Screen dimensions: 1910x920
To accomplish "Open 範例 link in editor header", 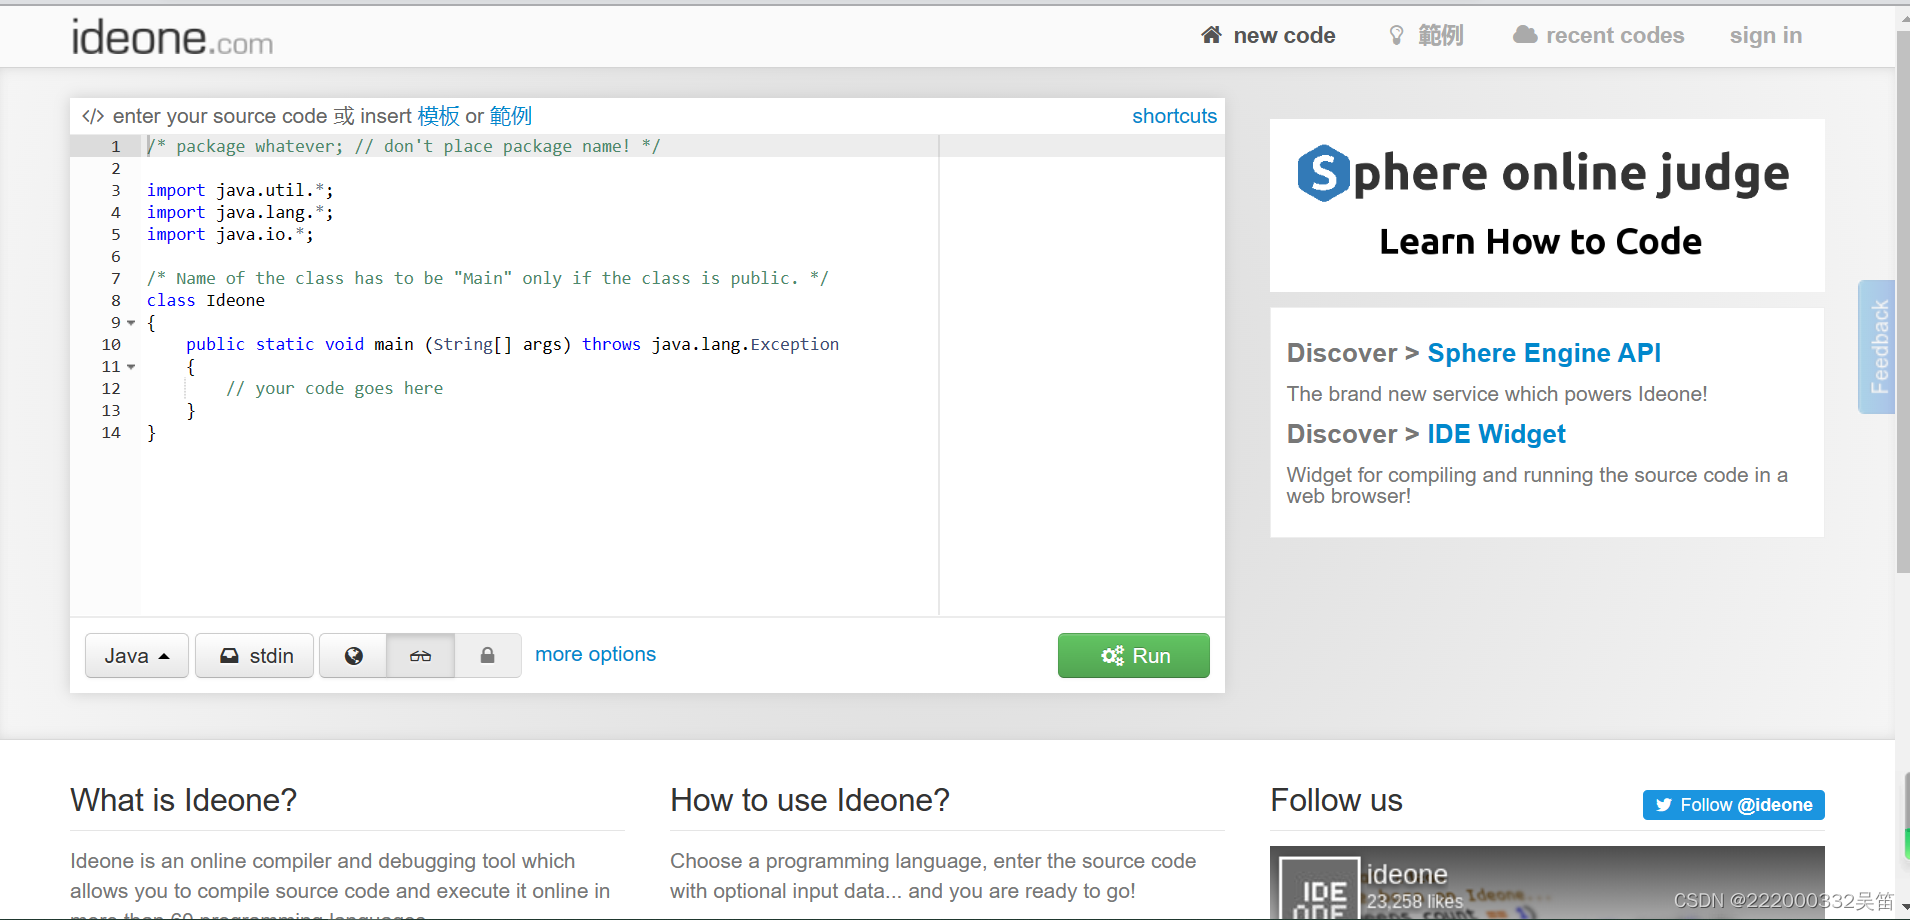I will (x=511, y=116).
